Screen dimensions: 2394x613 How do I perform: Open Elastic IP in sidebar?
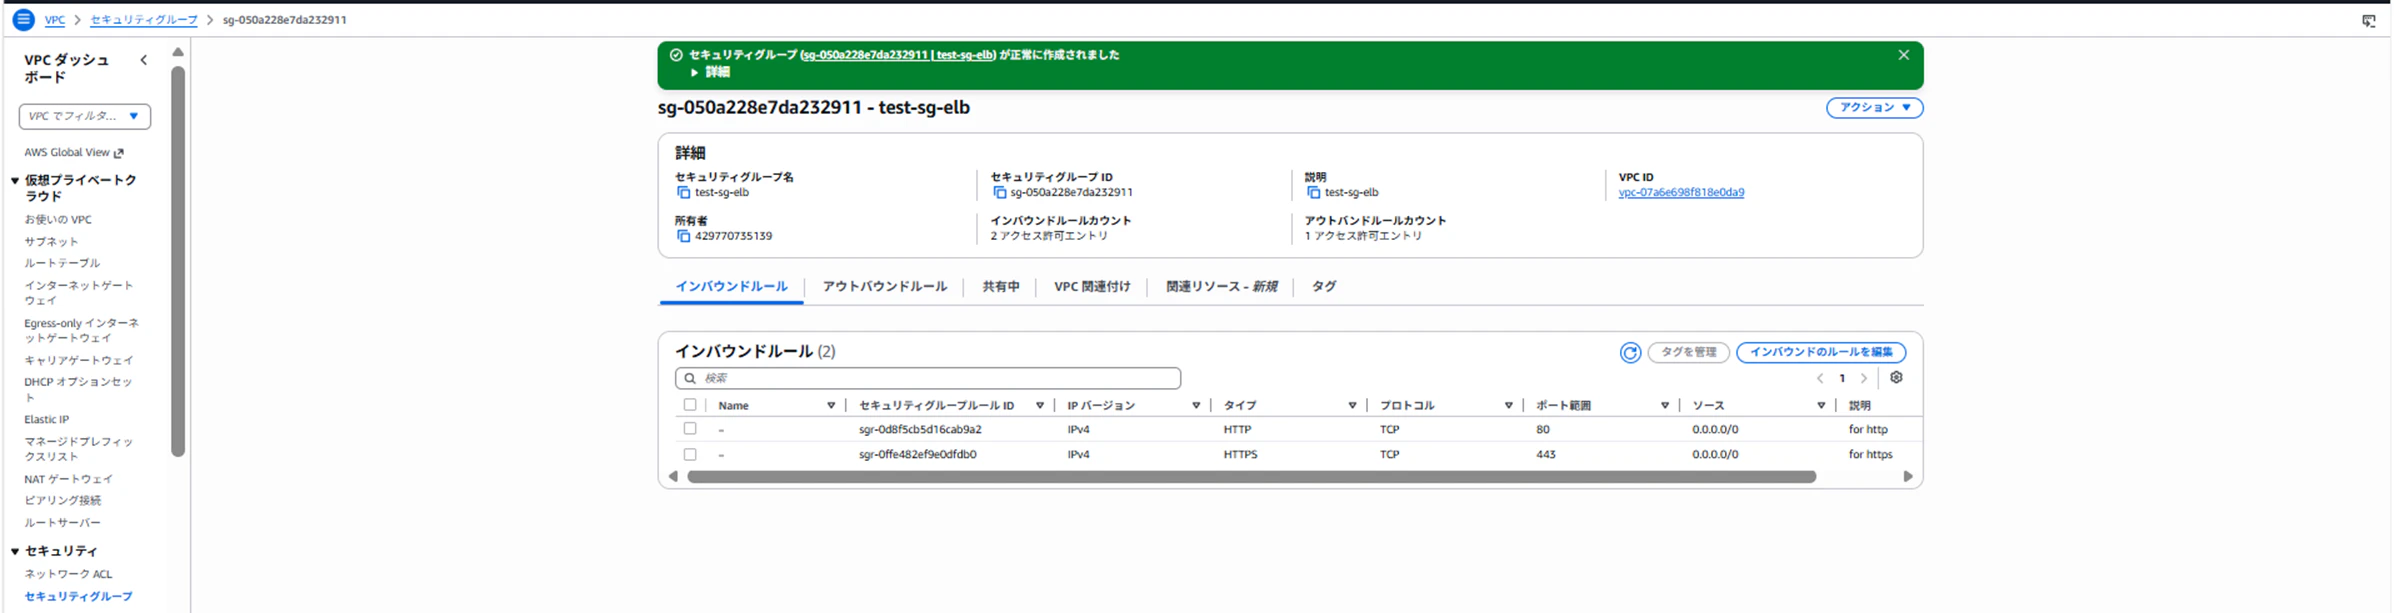tap(47, 420)
